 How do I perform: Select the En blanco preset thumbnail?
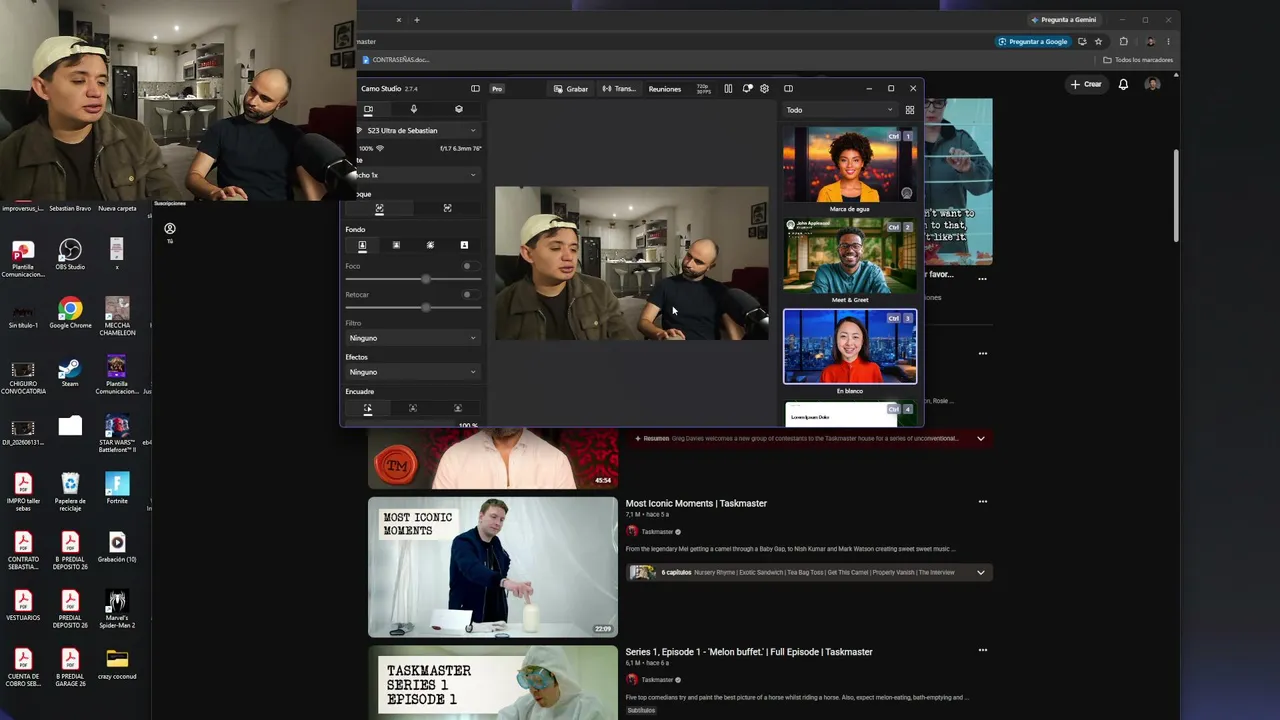click(x=850, y=346)
